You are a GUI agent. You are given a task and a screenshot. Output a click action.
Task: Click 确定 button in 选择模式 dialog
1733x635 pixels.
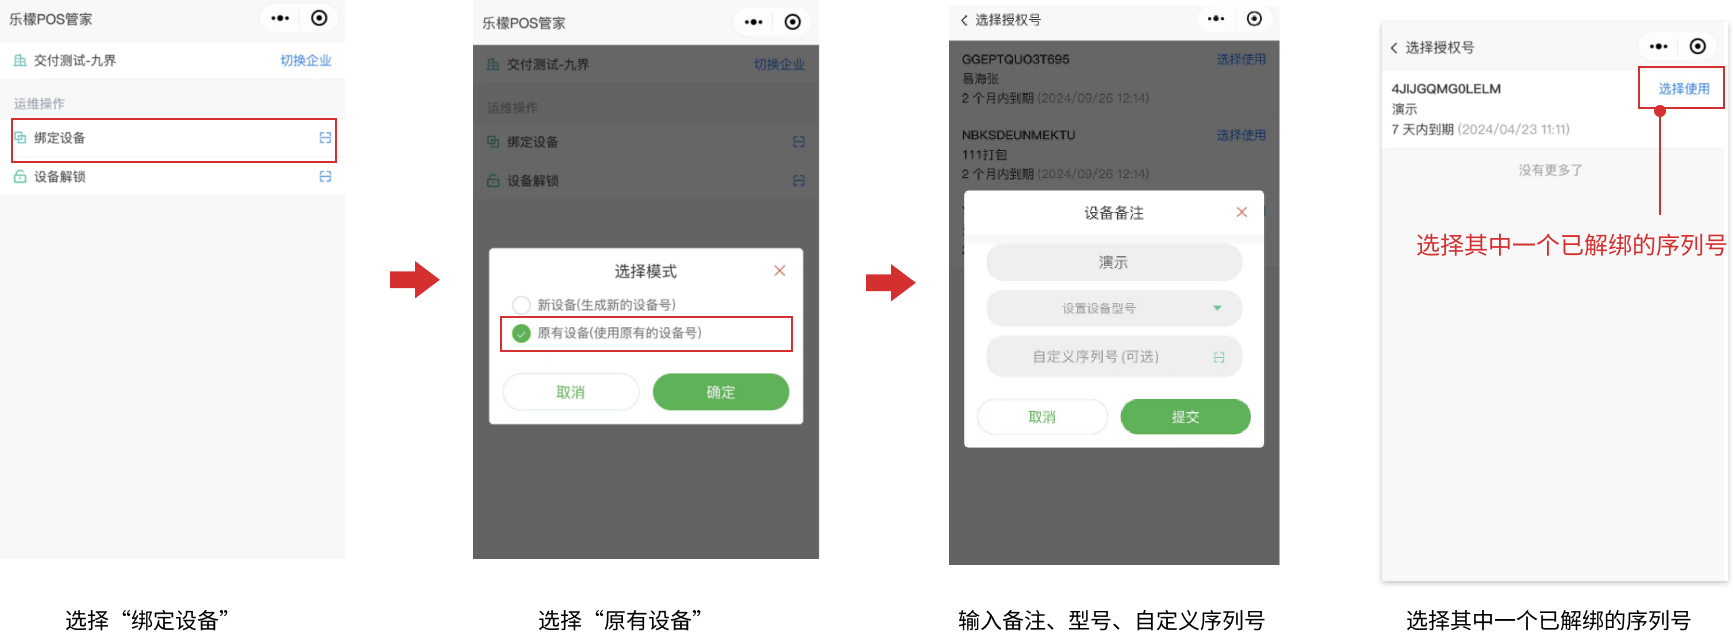click(721, 392)
